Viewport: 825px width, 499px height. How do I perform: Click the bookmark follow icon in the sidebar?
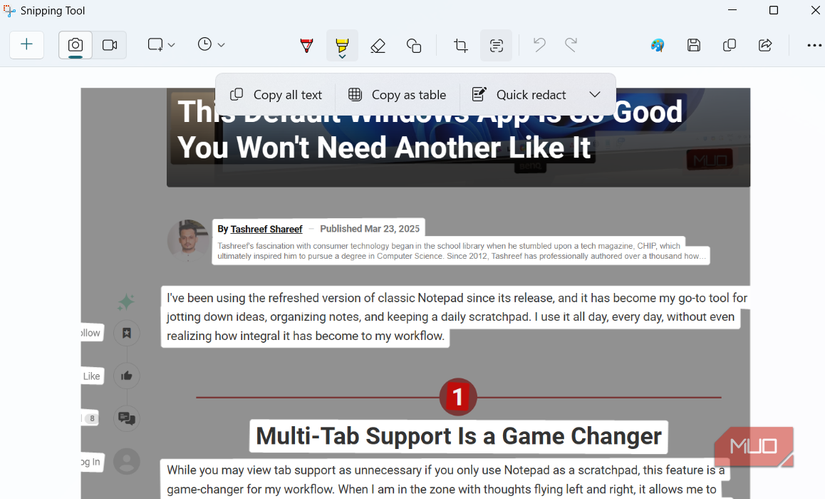click(126, 333)
